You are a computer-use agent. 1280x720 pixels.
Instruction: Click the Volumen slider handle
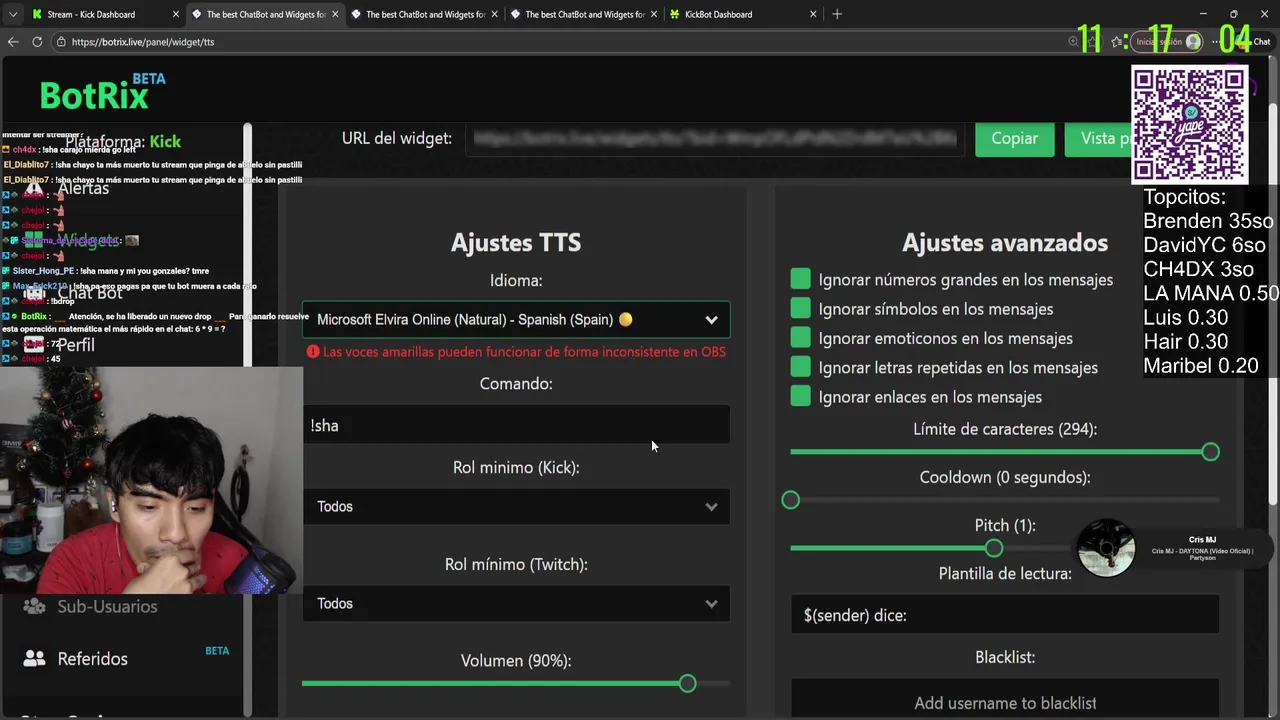(x=687, y=683)
